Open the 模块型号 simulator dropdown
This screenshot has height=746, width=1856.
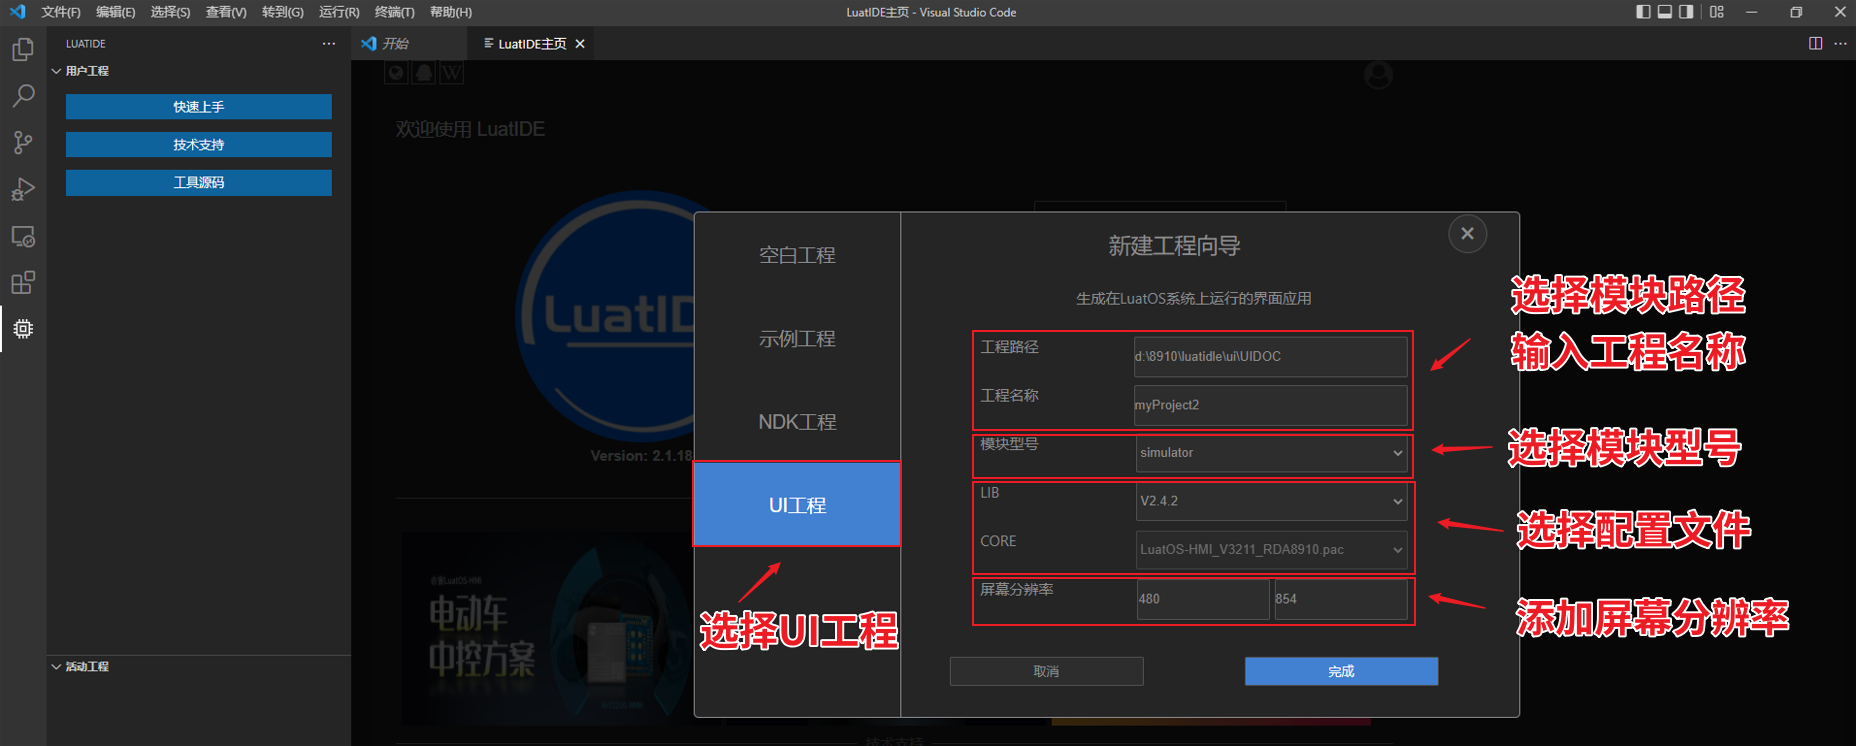coord(1271,453)
